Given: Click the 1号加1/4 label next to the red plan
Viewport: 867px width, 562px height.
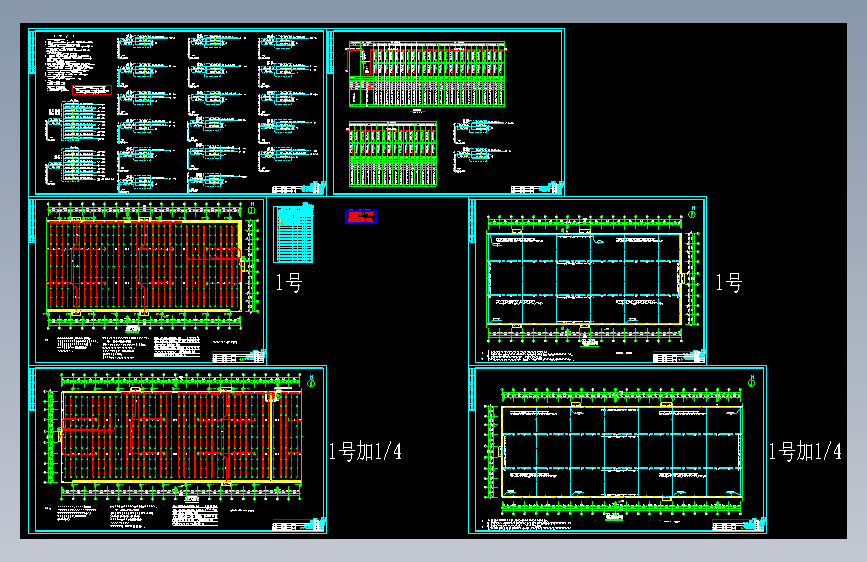Looking at the screenshot, I should tap(365, 451).
